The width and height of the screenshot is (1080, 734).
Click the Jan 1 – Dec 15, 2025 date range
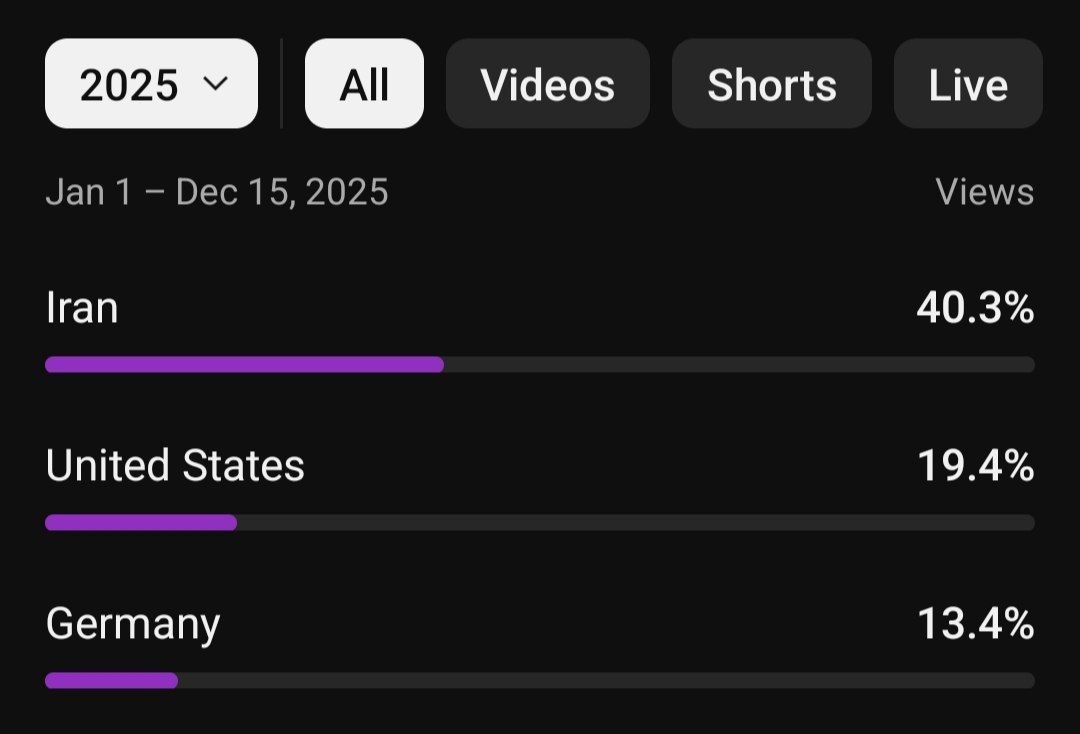coord(217,191)
